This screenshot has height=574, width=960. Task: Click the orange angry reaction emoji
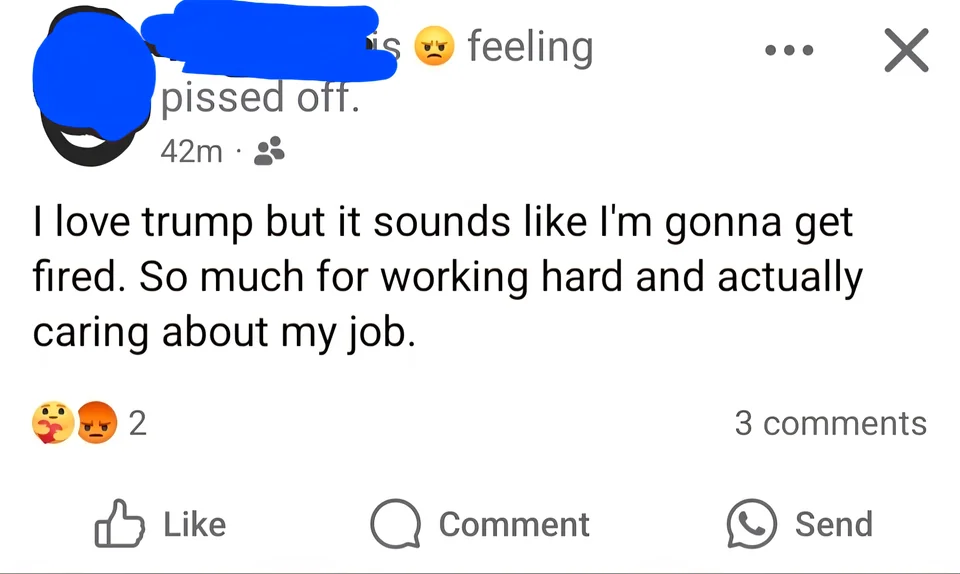pyautogui.click(x=97, y=423)
